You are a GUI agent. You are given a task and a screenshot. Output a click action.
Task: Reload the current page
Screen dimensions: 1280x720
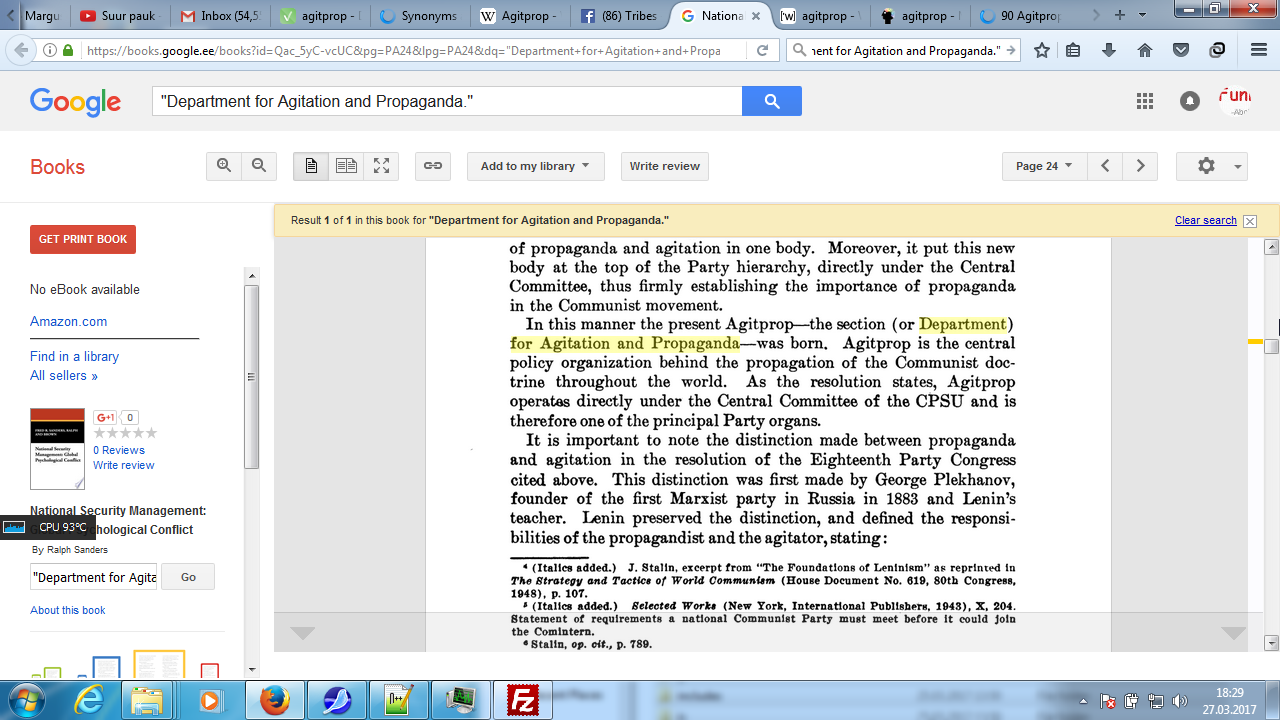[x=762, y=51]
